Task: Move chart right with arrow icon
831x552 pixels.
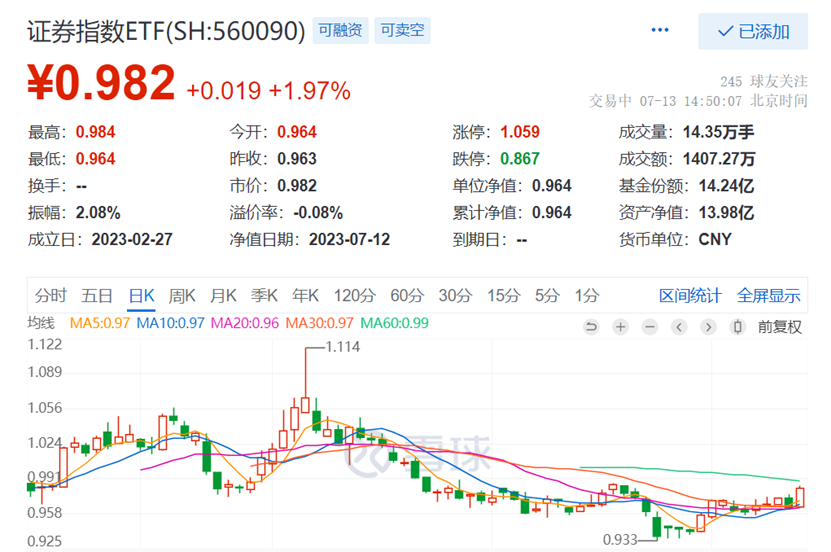Action: pyautogui.click(x=708, y=327)
